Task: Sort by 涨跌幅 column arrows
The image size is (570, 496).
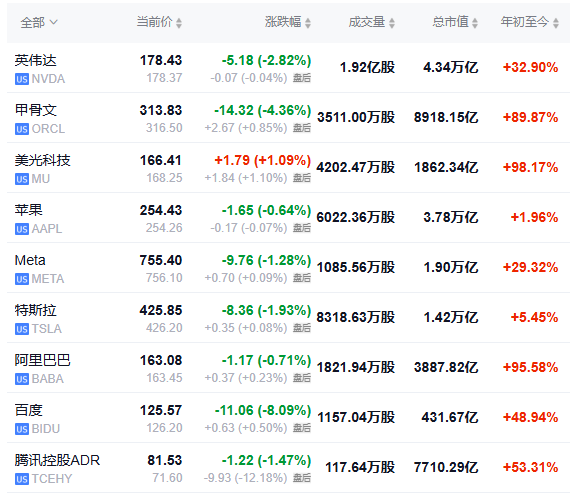Action: (308, 23)
